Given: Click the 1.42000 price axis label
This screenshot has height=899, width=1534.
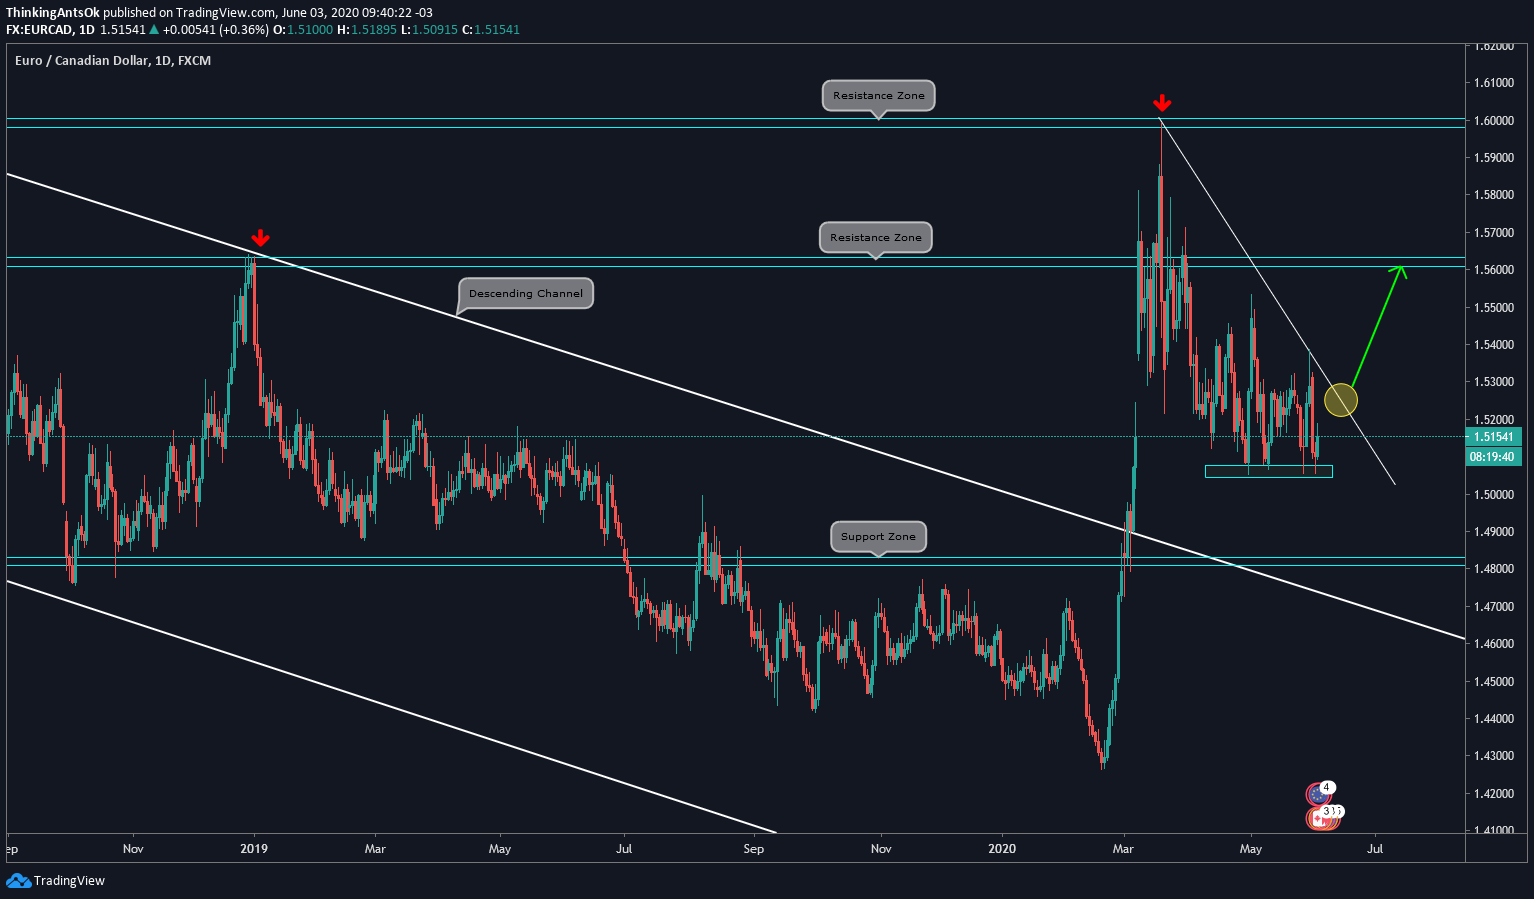Looking at the screenshot, I should [x=1493, y=794].
